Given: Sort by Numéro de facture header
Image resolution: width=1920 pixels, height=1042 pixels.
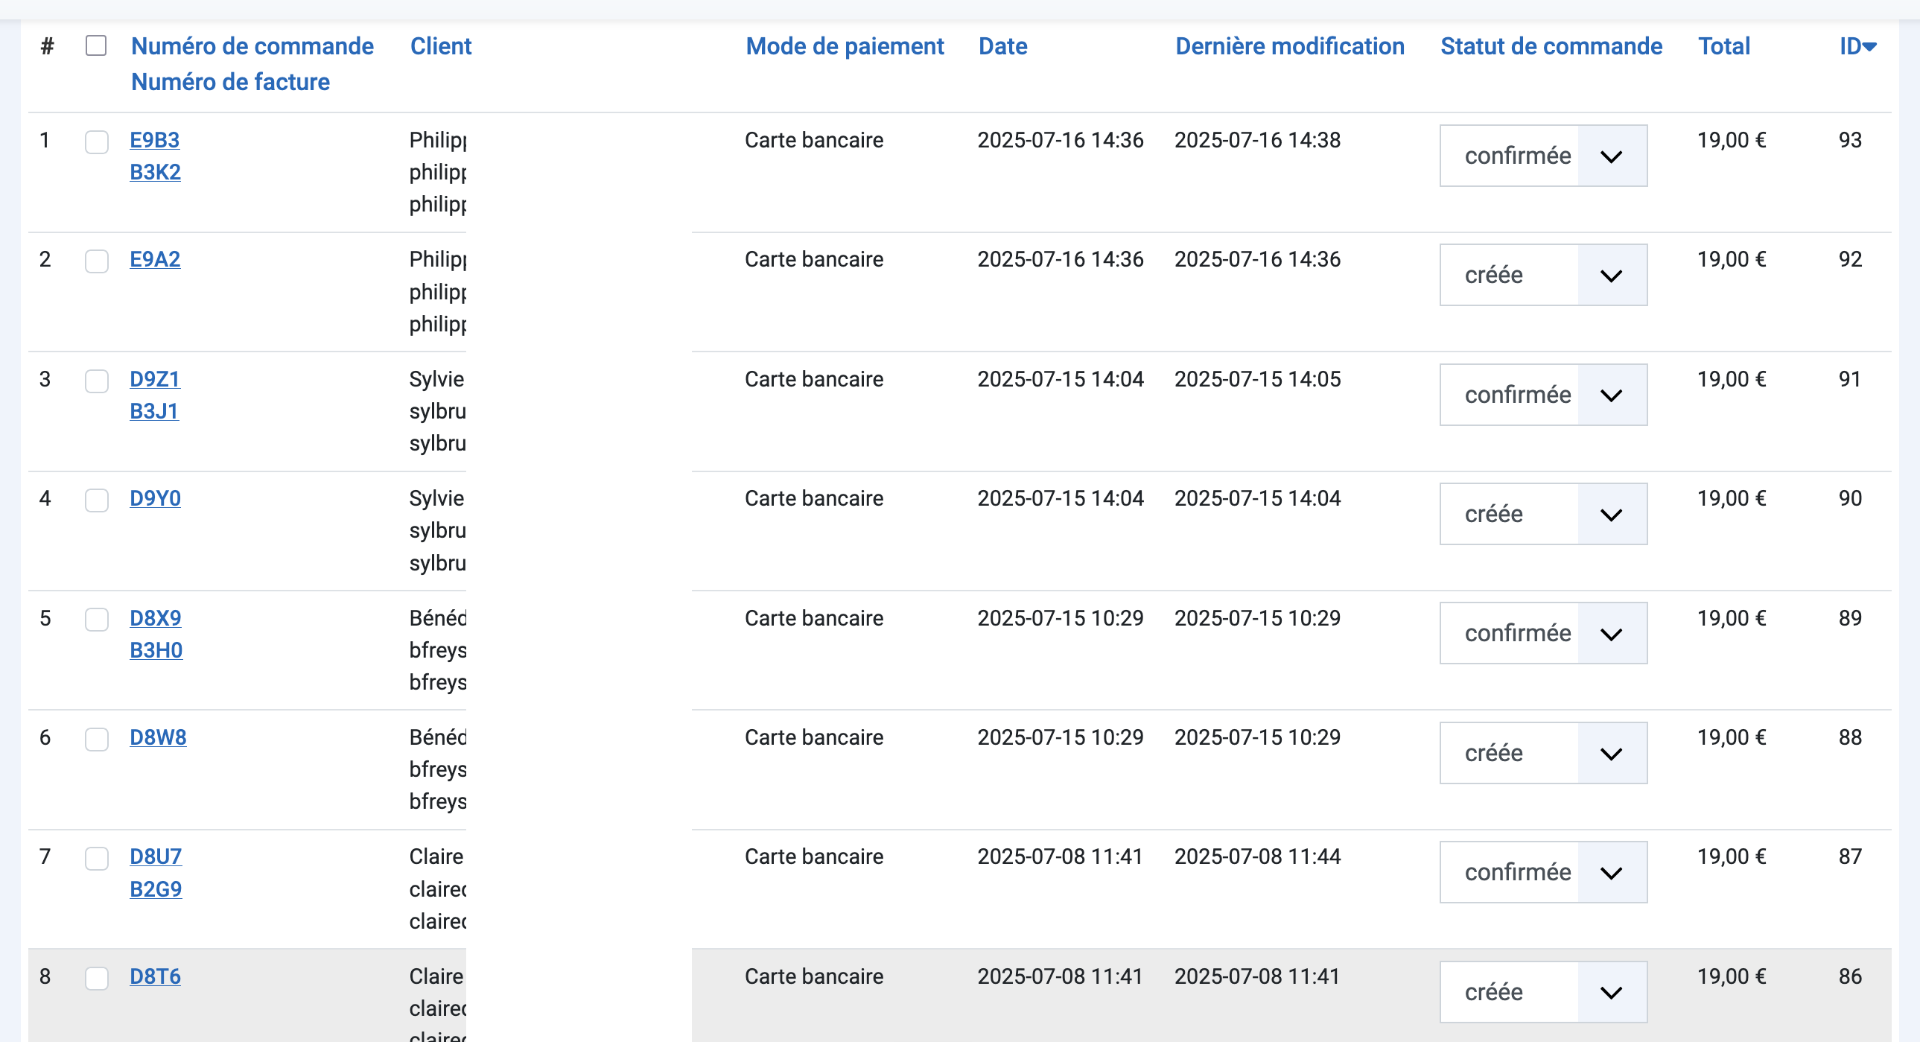Looking at the screenshot, I should coord(230,82).
